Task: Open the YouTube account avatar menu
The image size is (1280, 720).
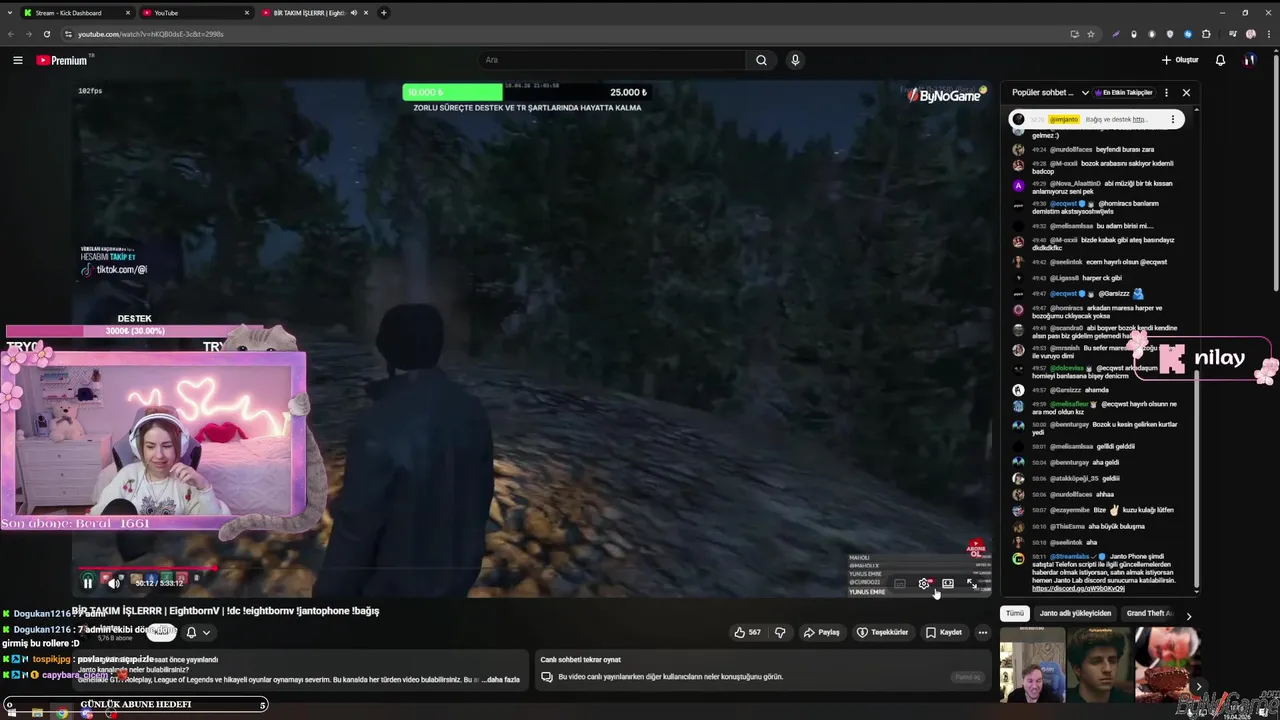Action: 1249,60
